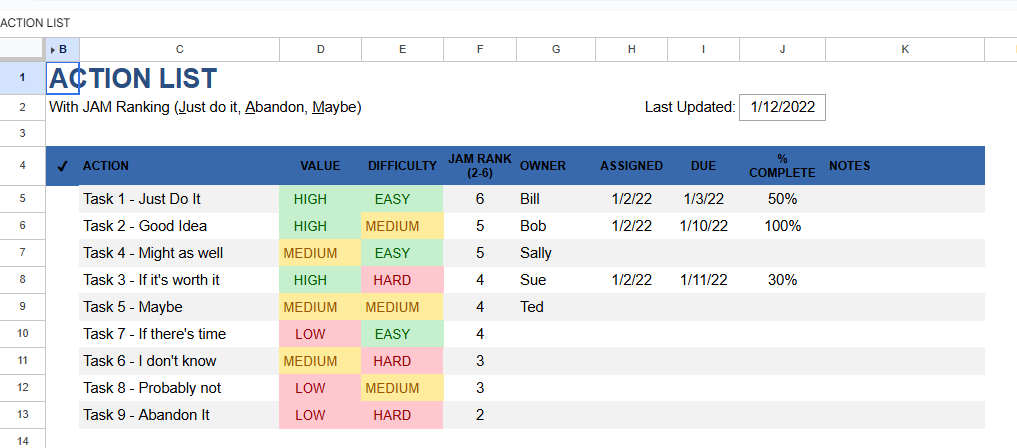Click the due date cell '1/11/22'
The height and width of the screenshot is (448, 1017).
click(703, 280)
